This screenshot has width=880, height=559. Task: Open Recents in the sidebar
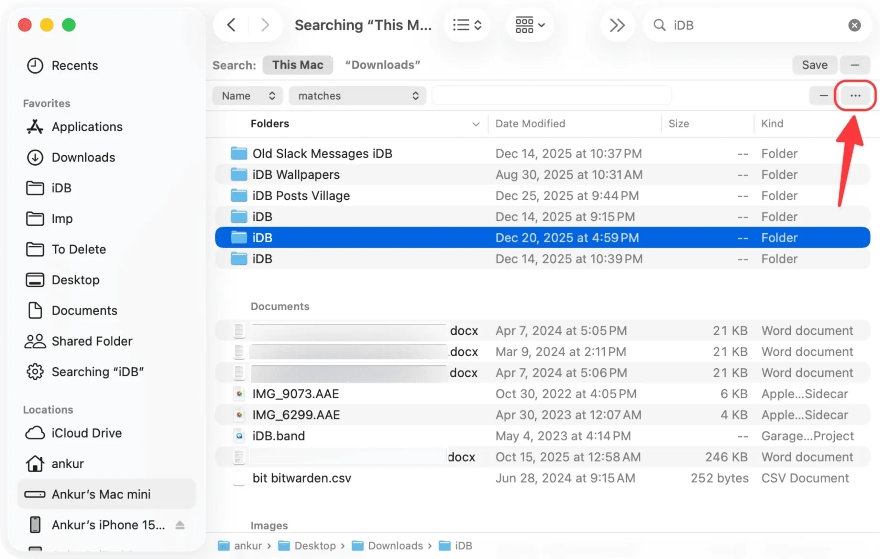pos(107,66)
